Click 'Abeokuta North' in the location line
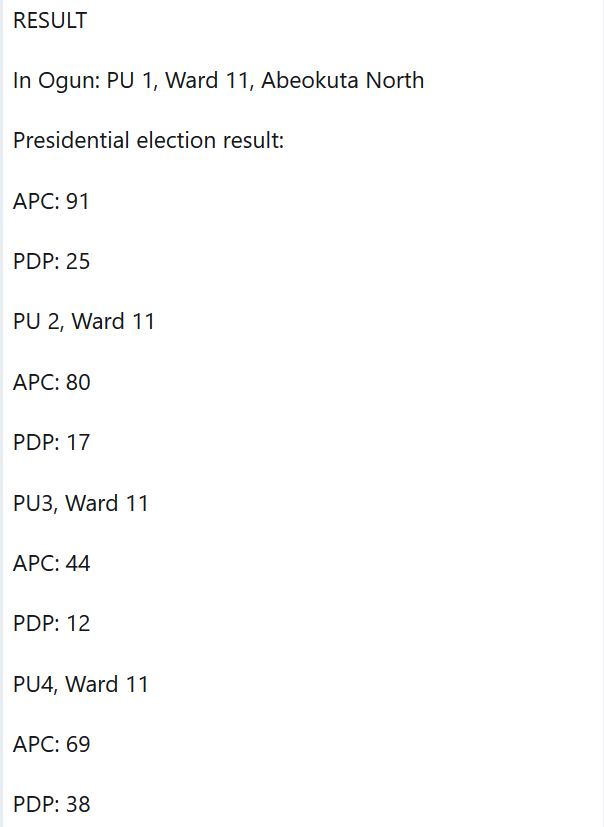This screenshot has height=827, width=604. coord(342,81)
